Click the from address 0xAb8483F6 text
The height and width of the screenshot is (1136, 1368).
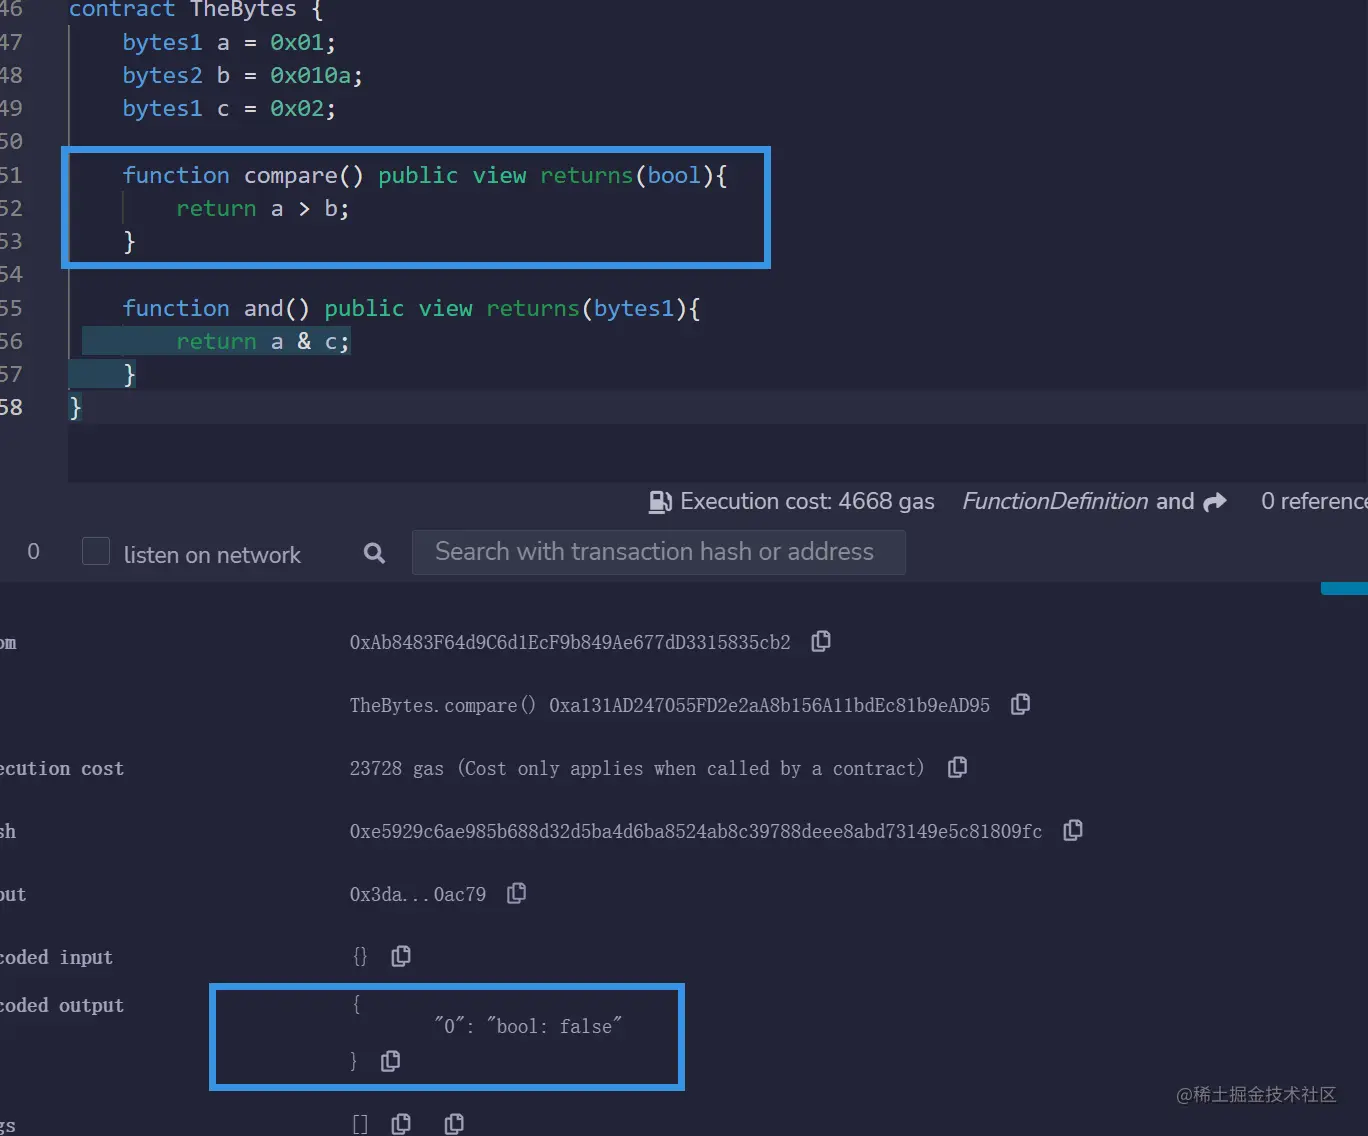pyautogui.click(x=570, y=642)
